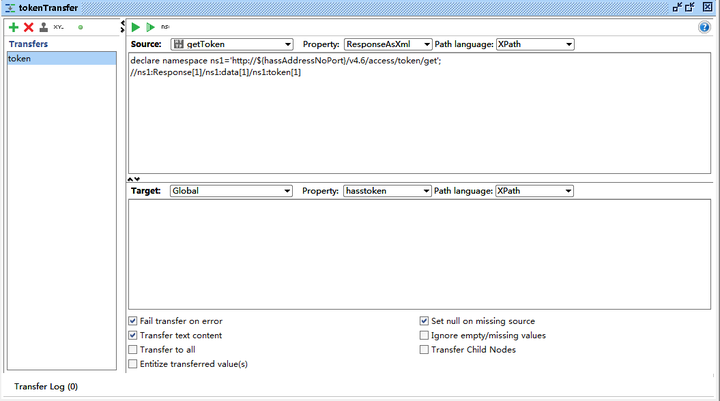Collapse the tokenTransfer window to icon

(677, 7)
